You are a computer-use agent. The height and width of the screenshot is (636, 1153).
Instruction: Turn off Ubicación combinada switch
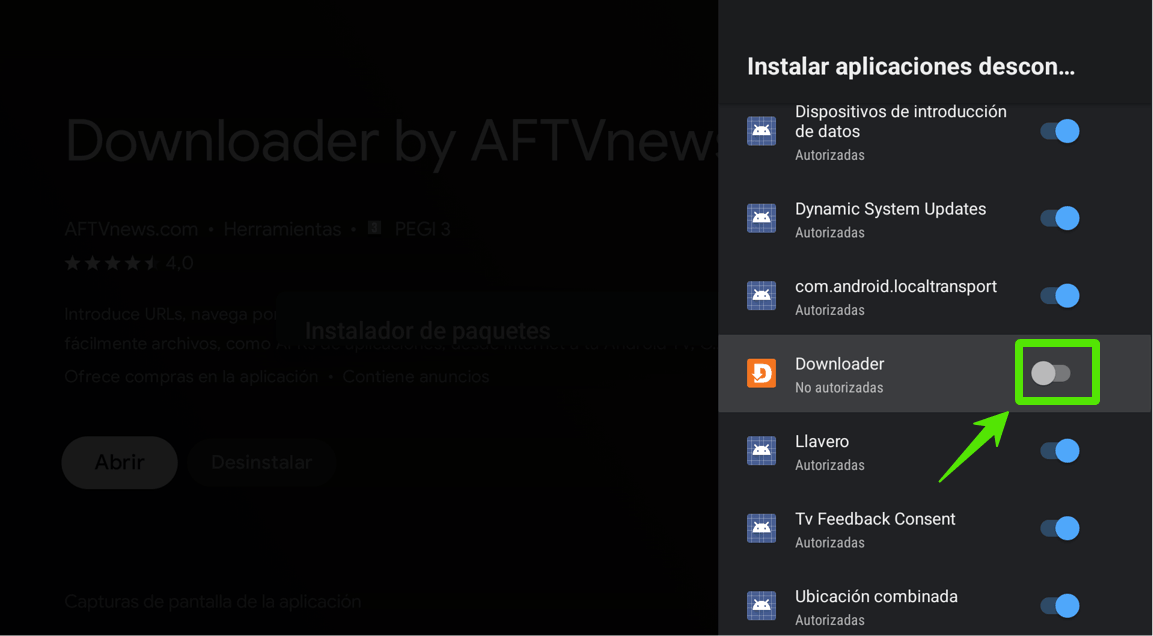[1060, 606]
